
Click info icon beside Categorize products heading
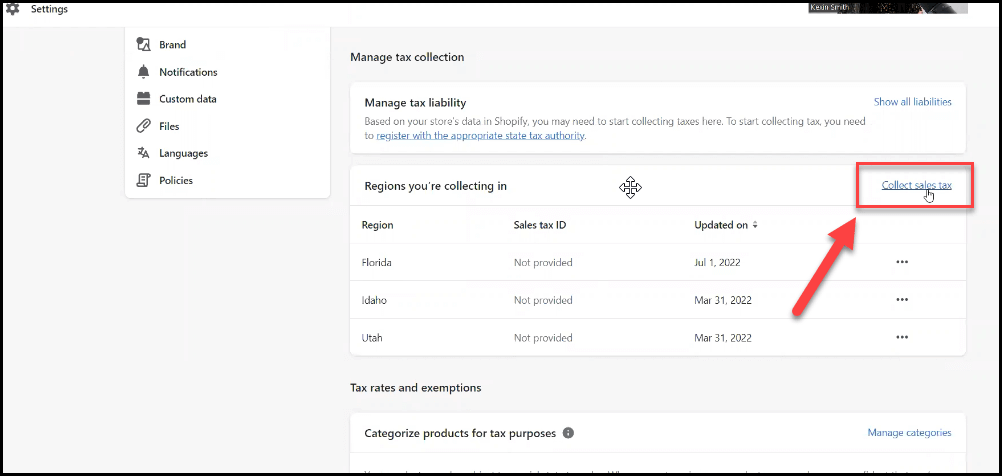[568, 433]
